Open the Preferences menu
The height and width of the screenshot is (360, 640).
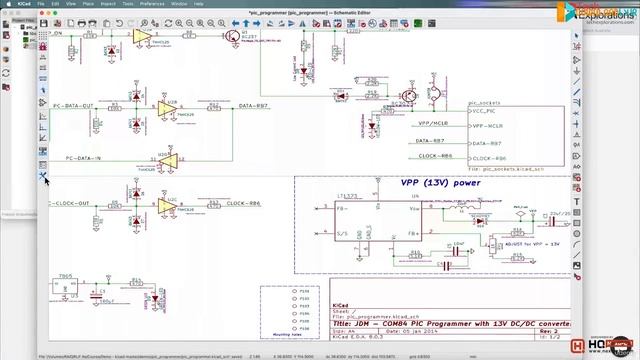152,4
